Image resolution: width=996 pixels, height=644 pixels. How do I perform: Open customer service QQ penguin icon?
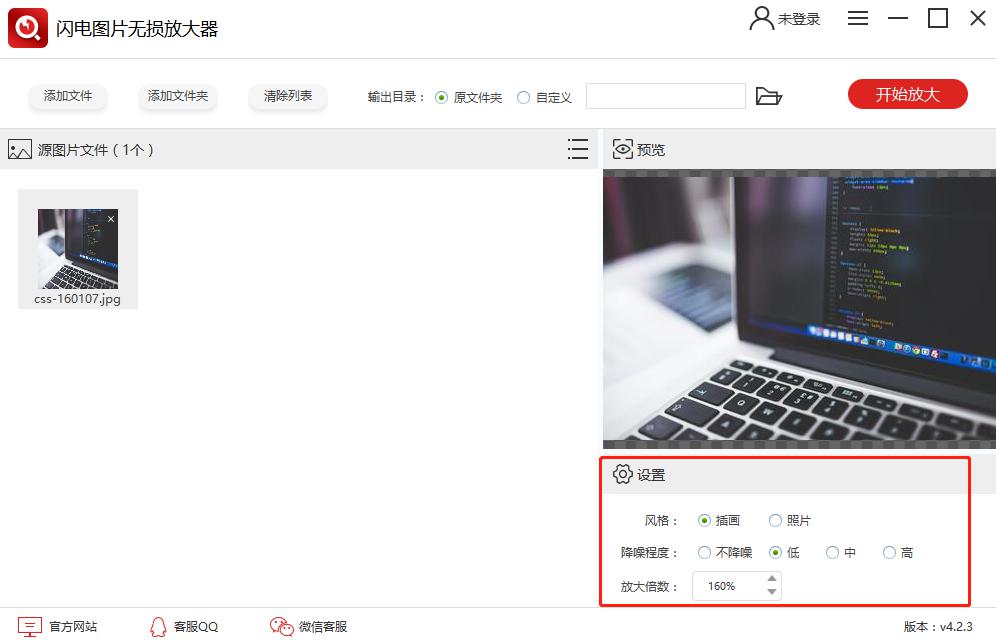point(158,626)
